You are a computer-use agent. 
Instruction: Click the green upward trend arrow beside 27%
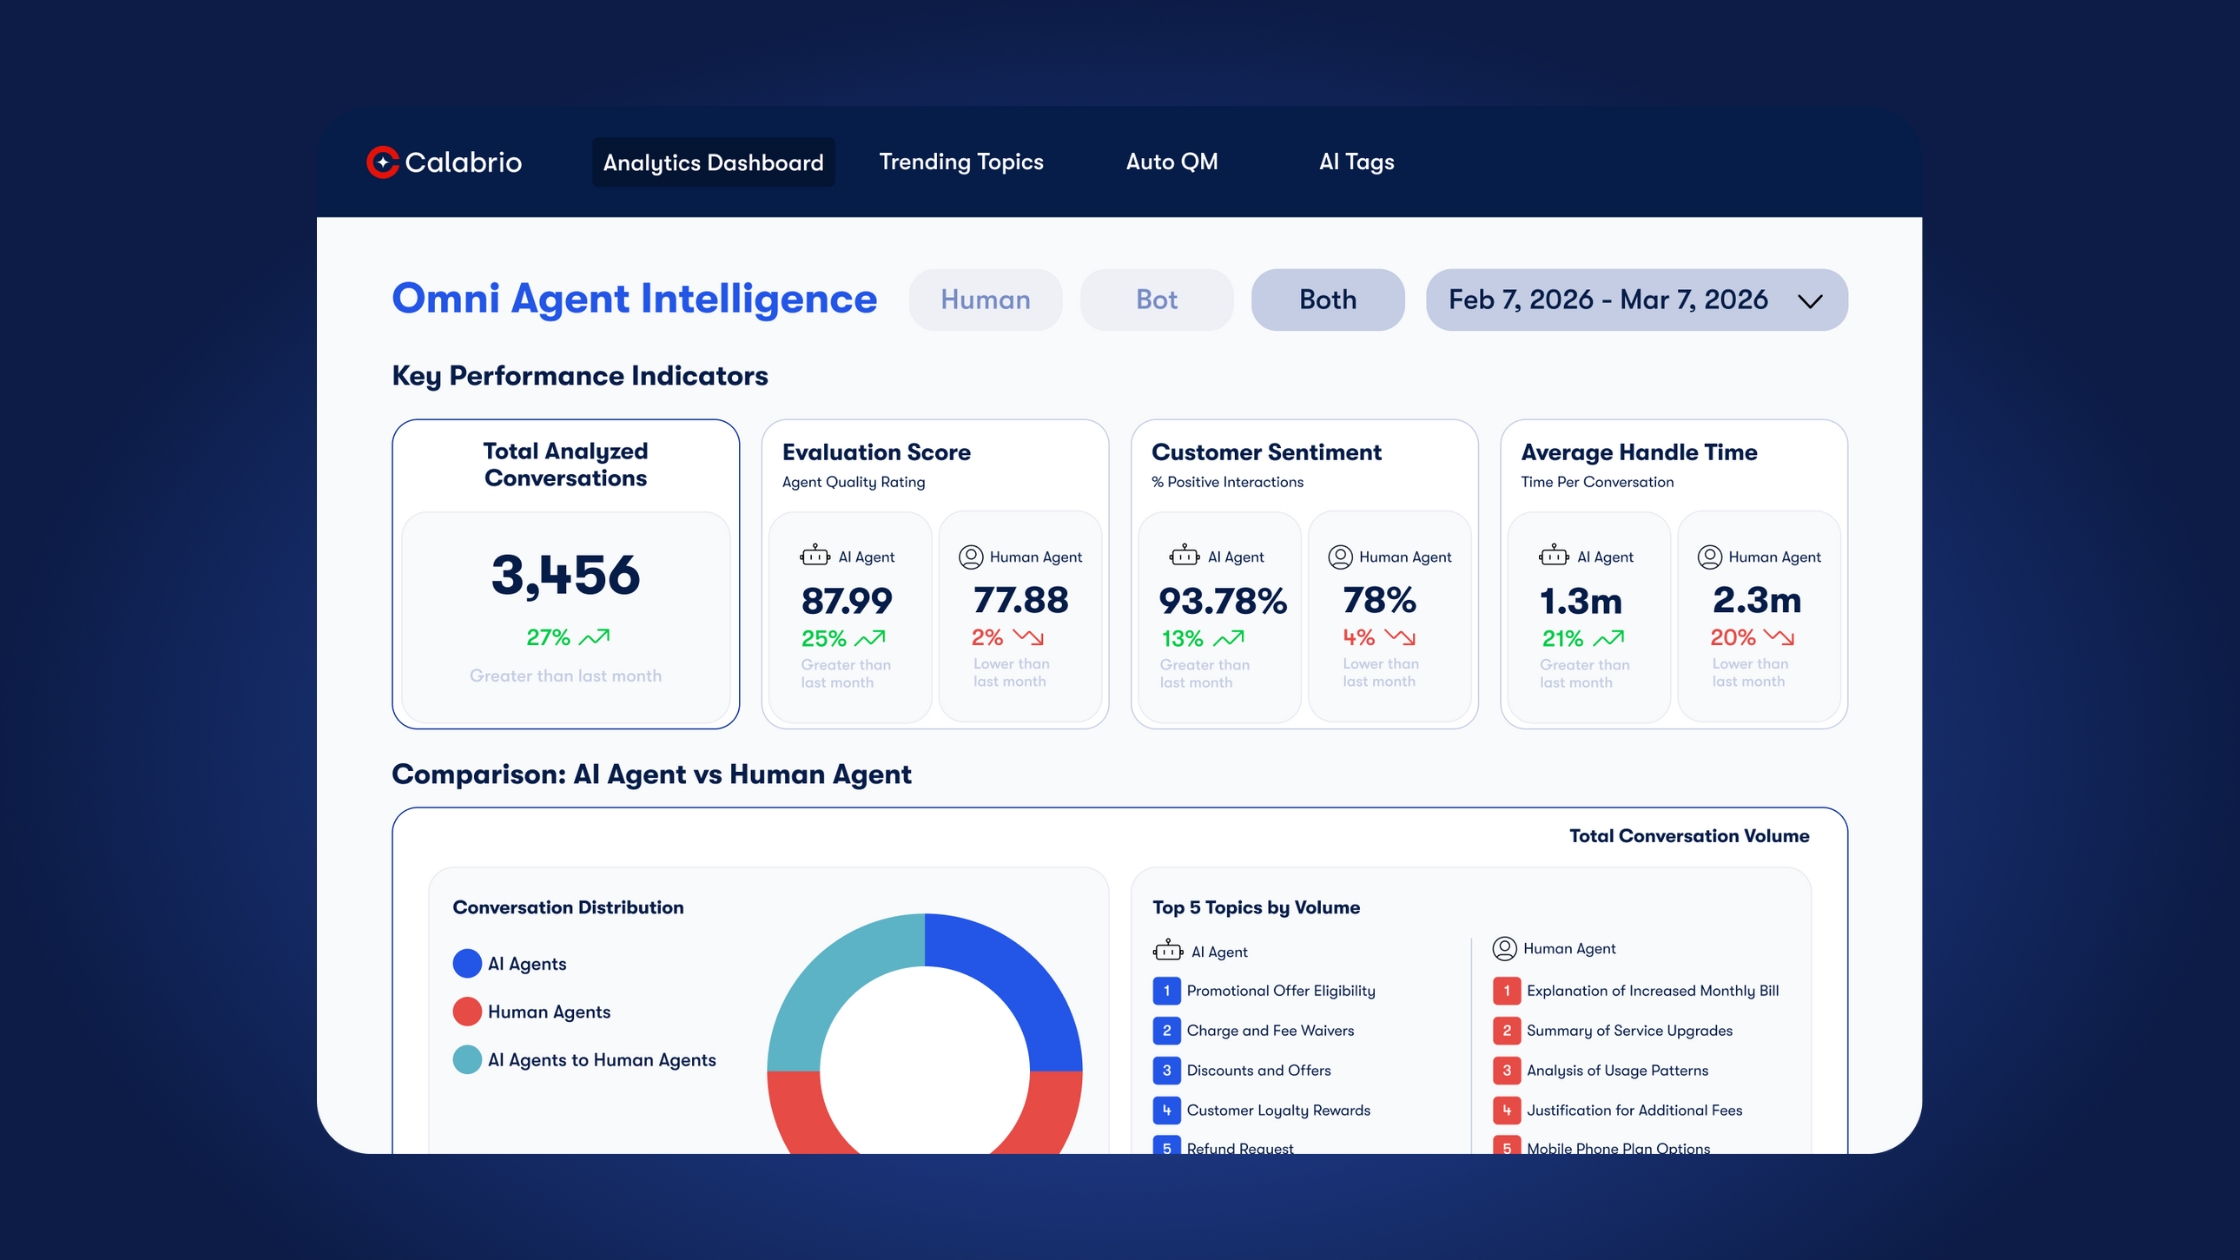pyautogui.click(x=594, y=637)
